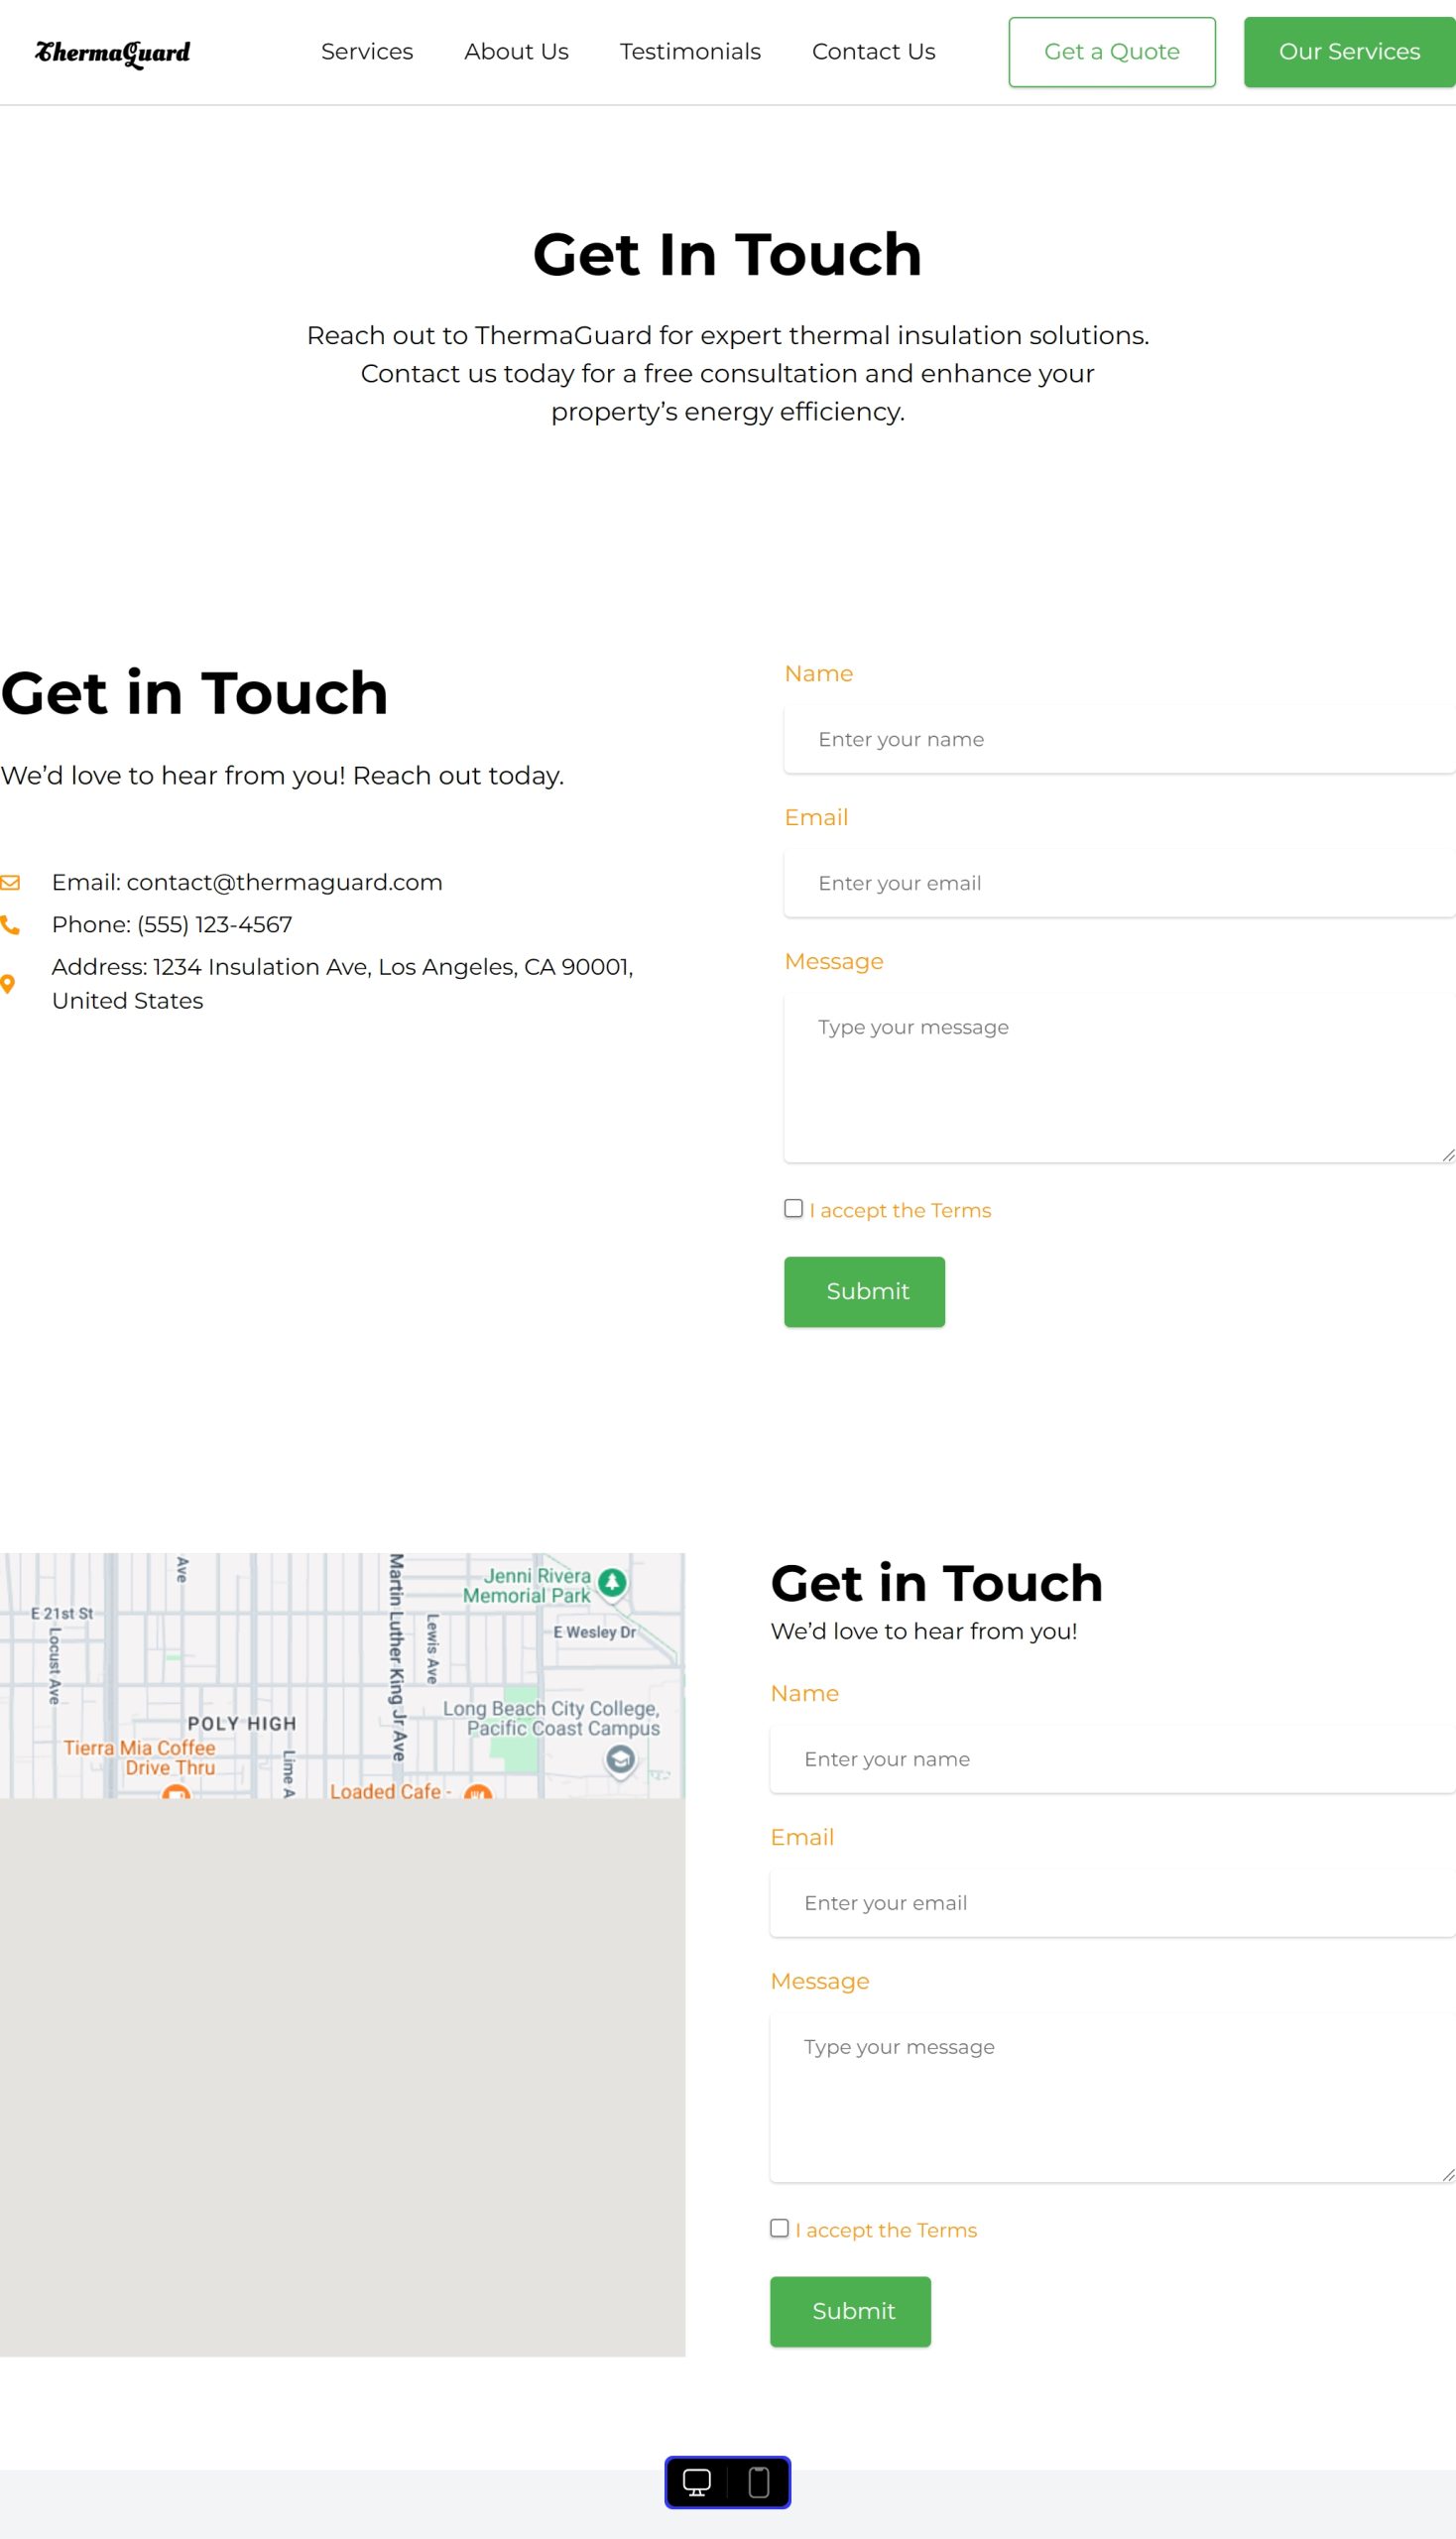Click 'Phone: (555) 123-4567' text
The image size is (1456, 2539).
(172, 925)
